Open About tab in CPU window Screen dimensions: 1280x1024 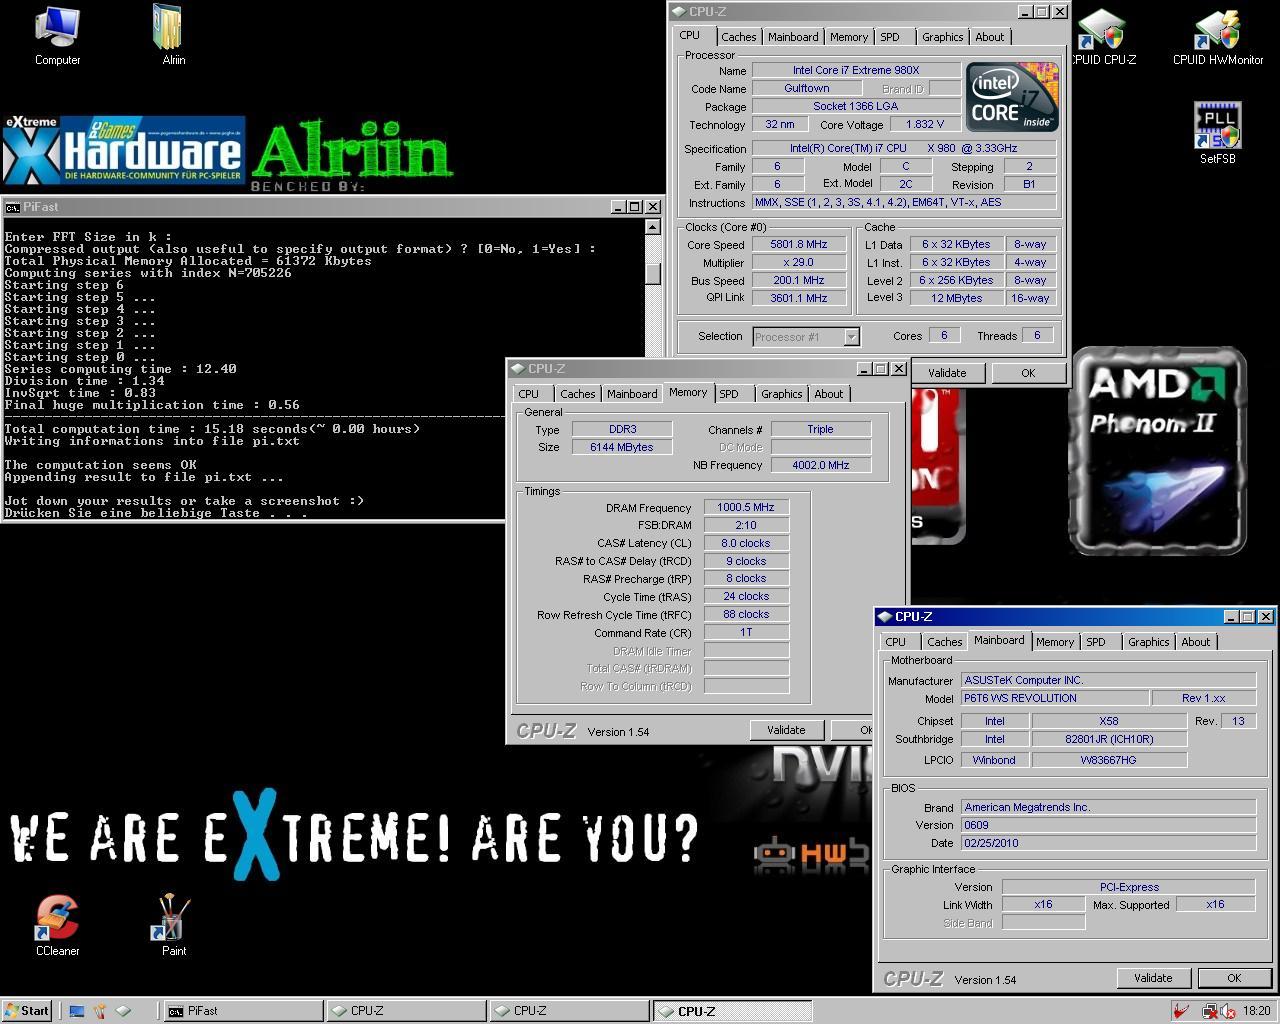point(990,37)
